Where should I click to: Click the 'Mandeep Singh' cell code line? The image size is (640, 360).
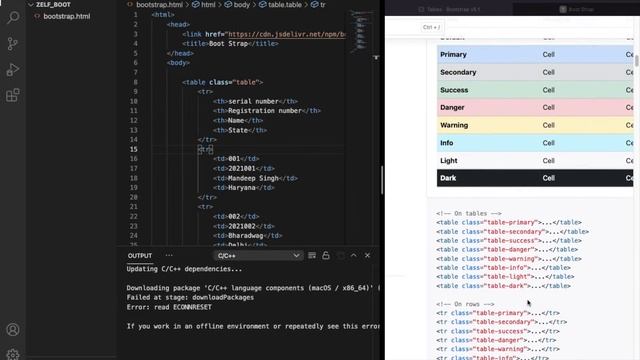(255, 178)
